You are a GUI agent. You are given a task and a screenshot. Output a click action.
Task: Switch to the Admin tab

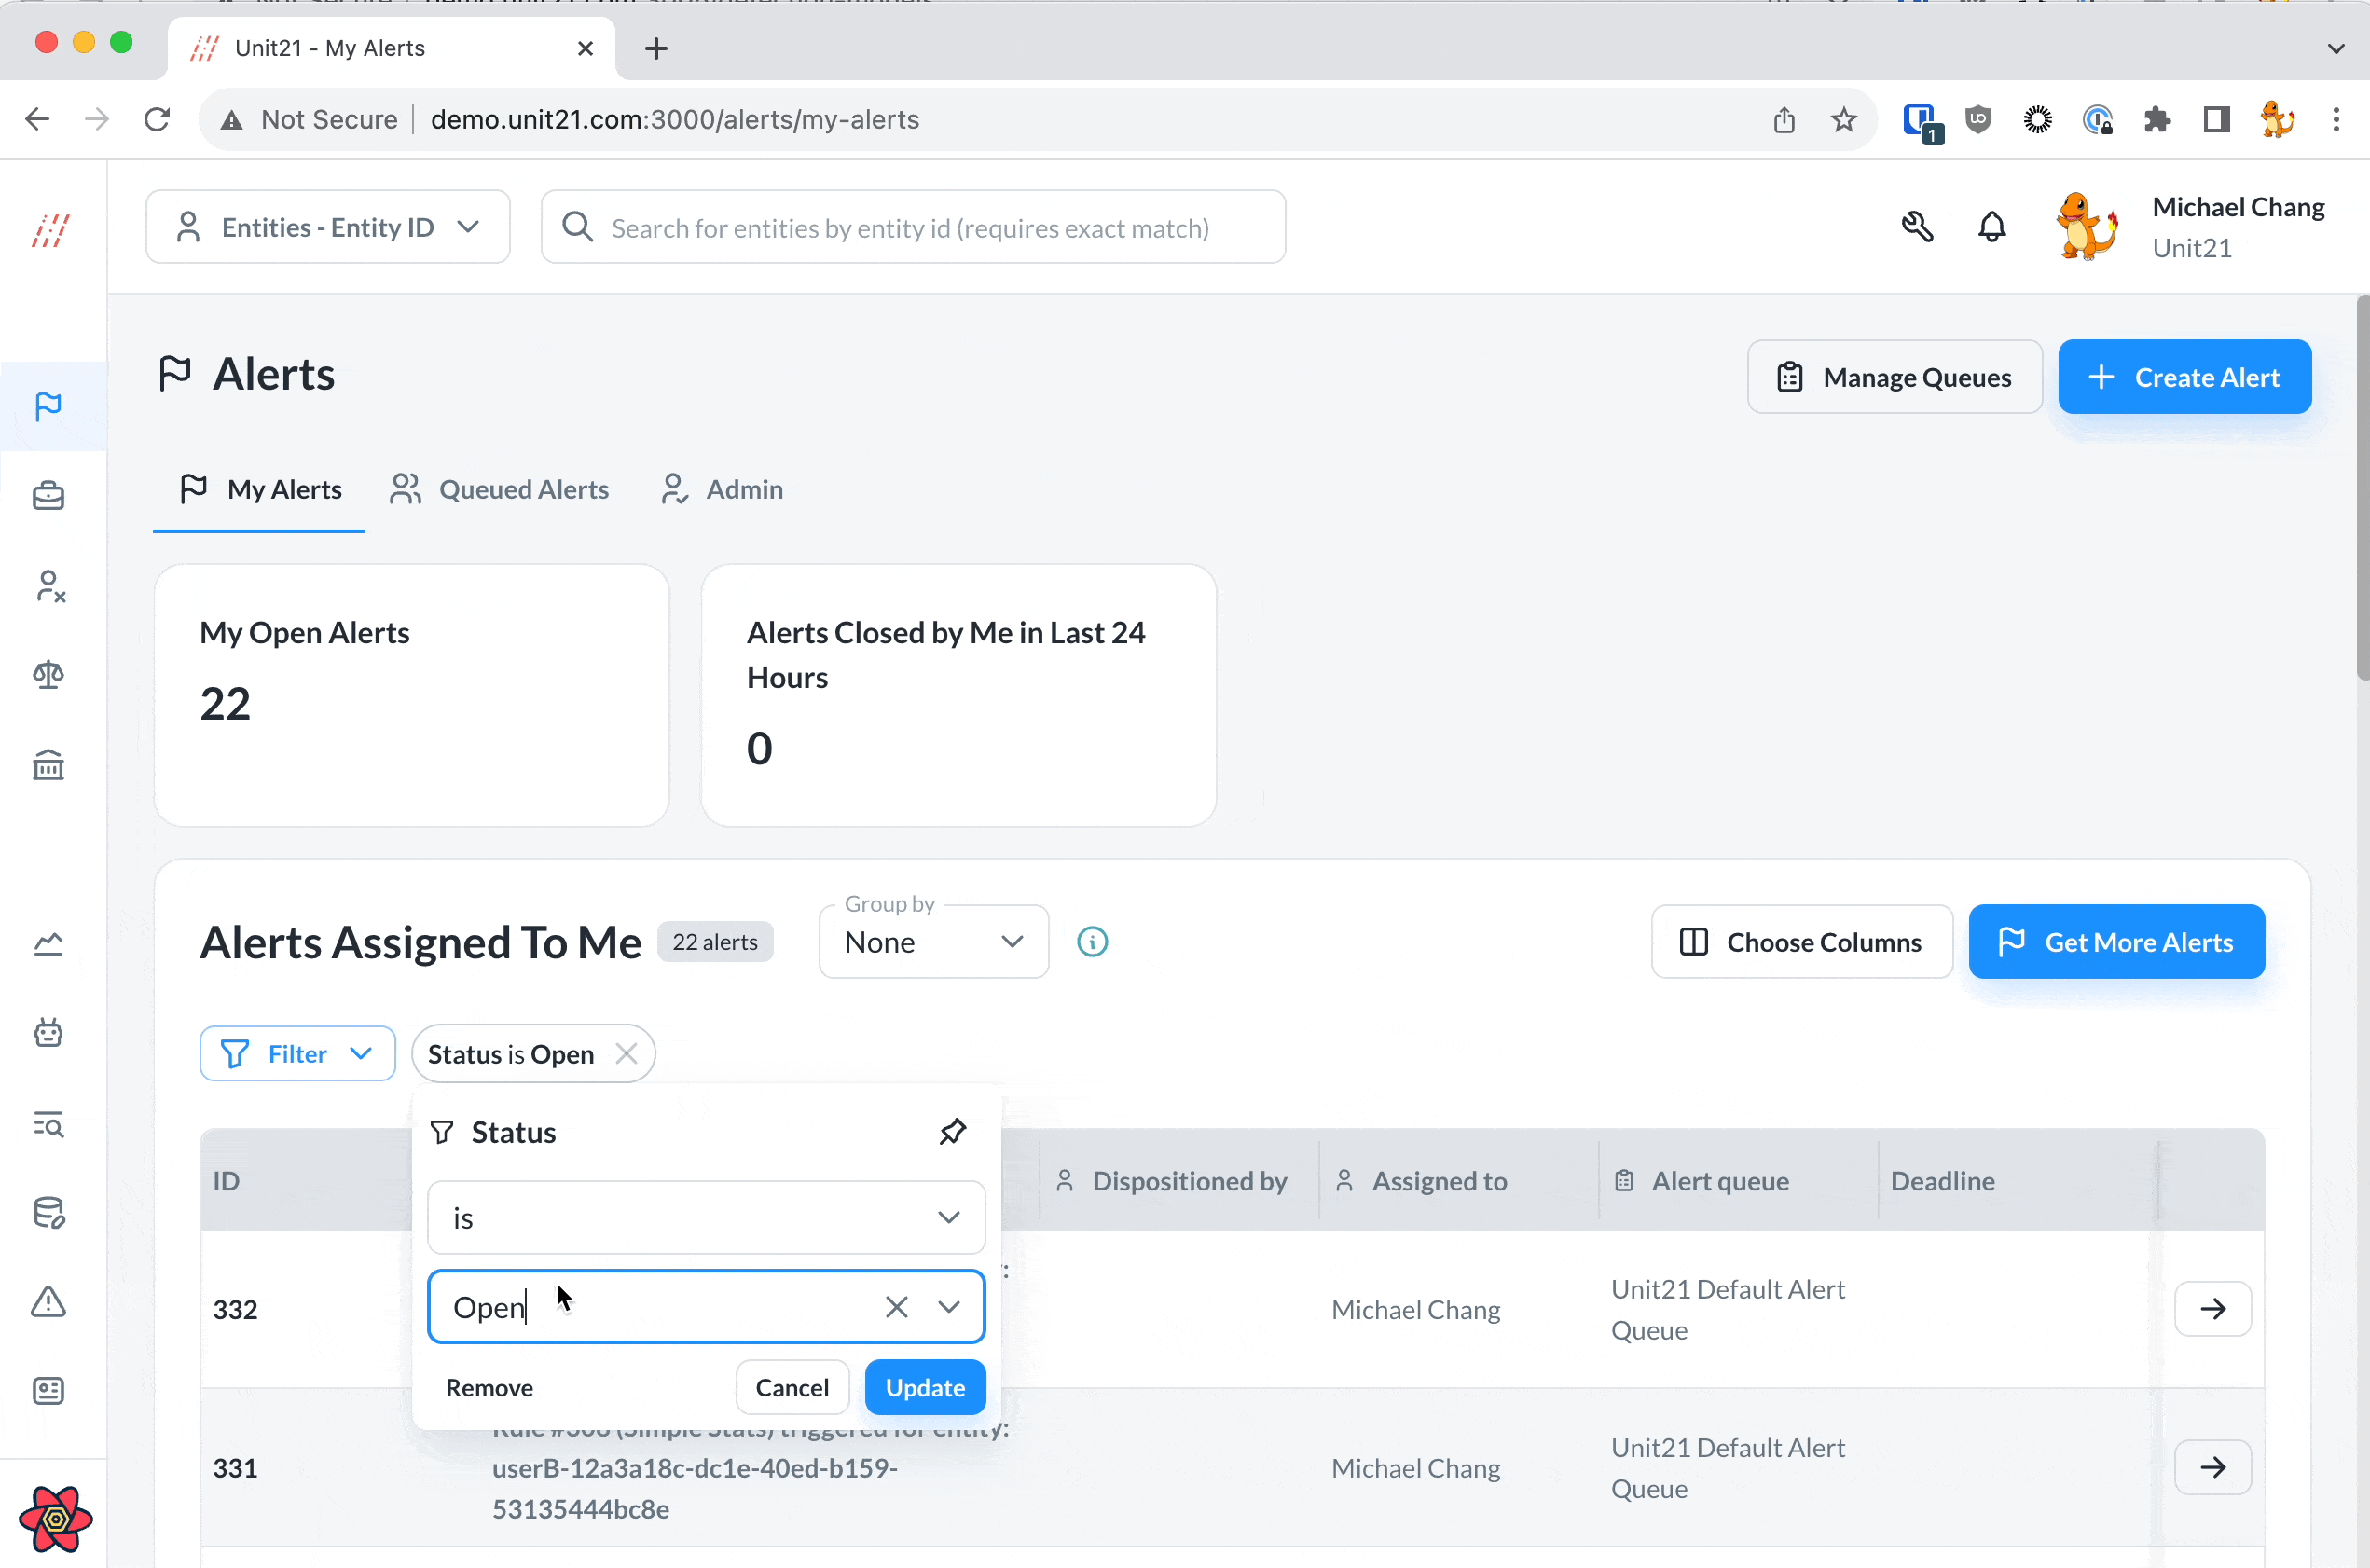pyautogui.click(x=722, y=489)
